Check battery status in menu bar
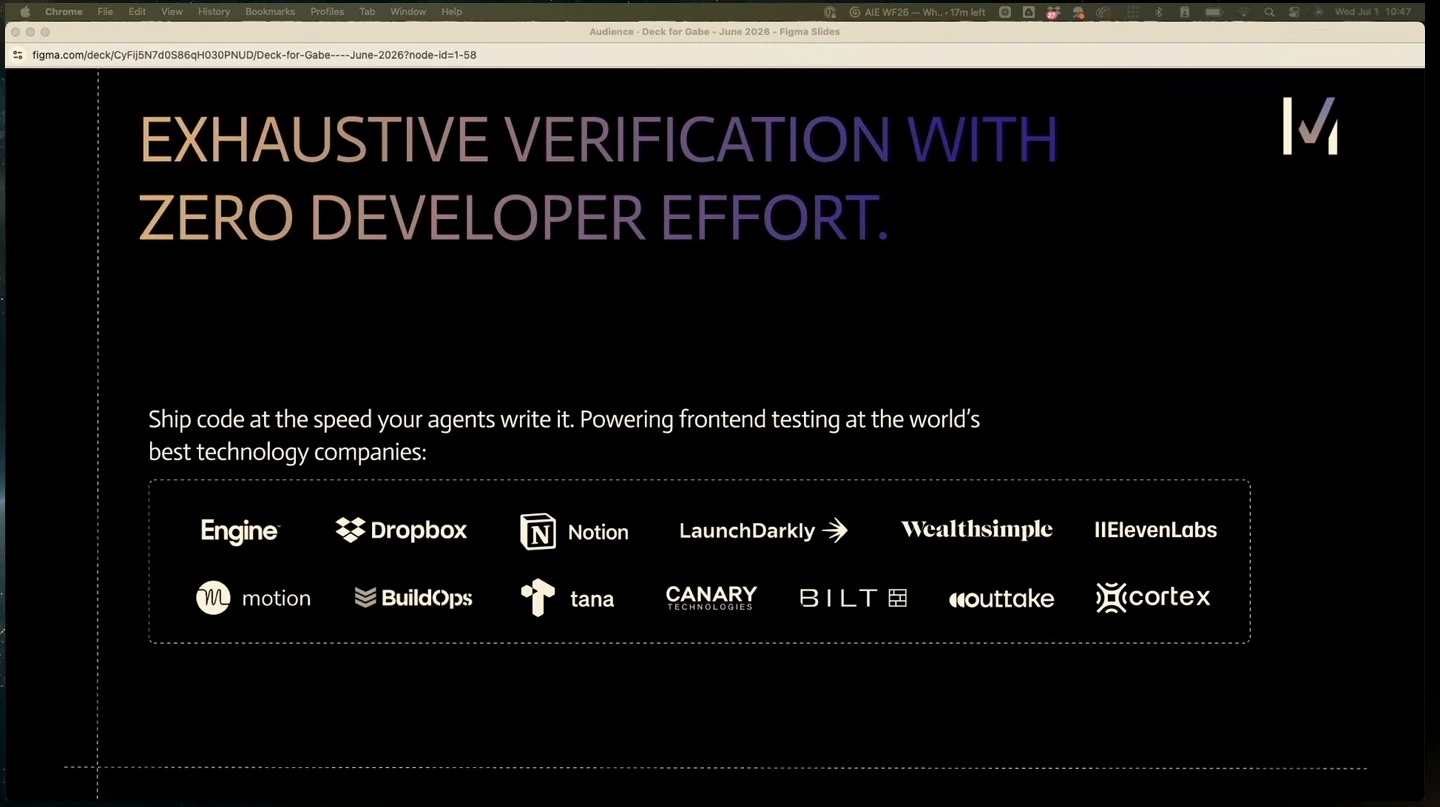Image resolution: width=1440 pixels, height=807 pixels. point(1213,12)
